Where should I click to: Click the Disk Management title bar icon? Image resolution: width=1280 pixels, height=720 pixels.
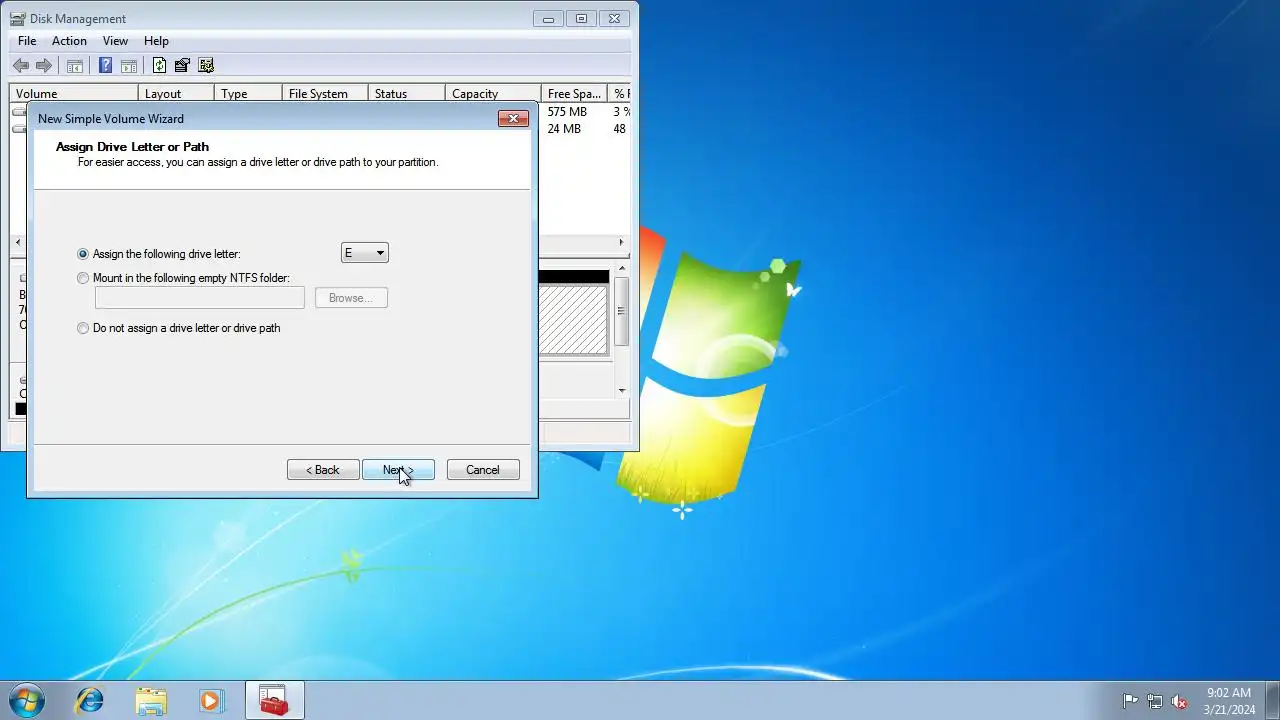[x=18, y=18]
